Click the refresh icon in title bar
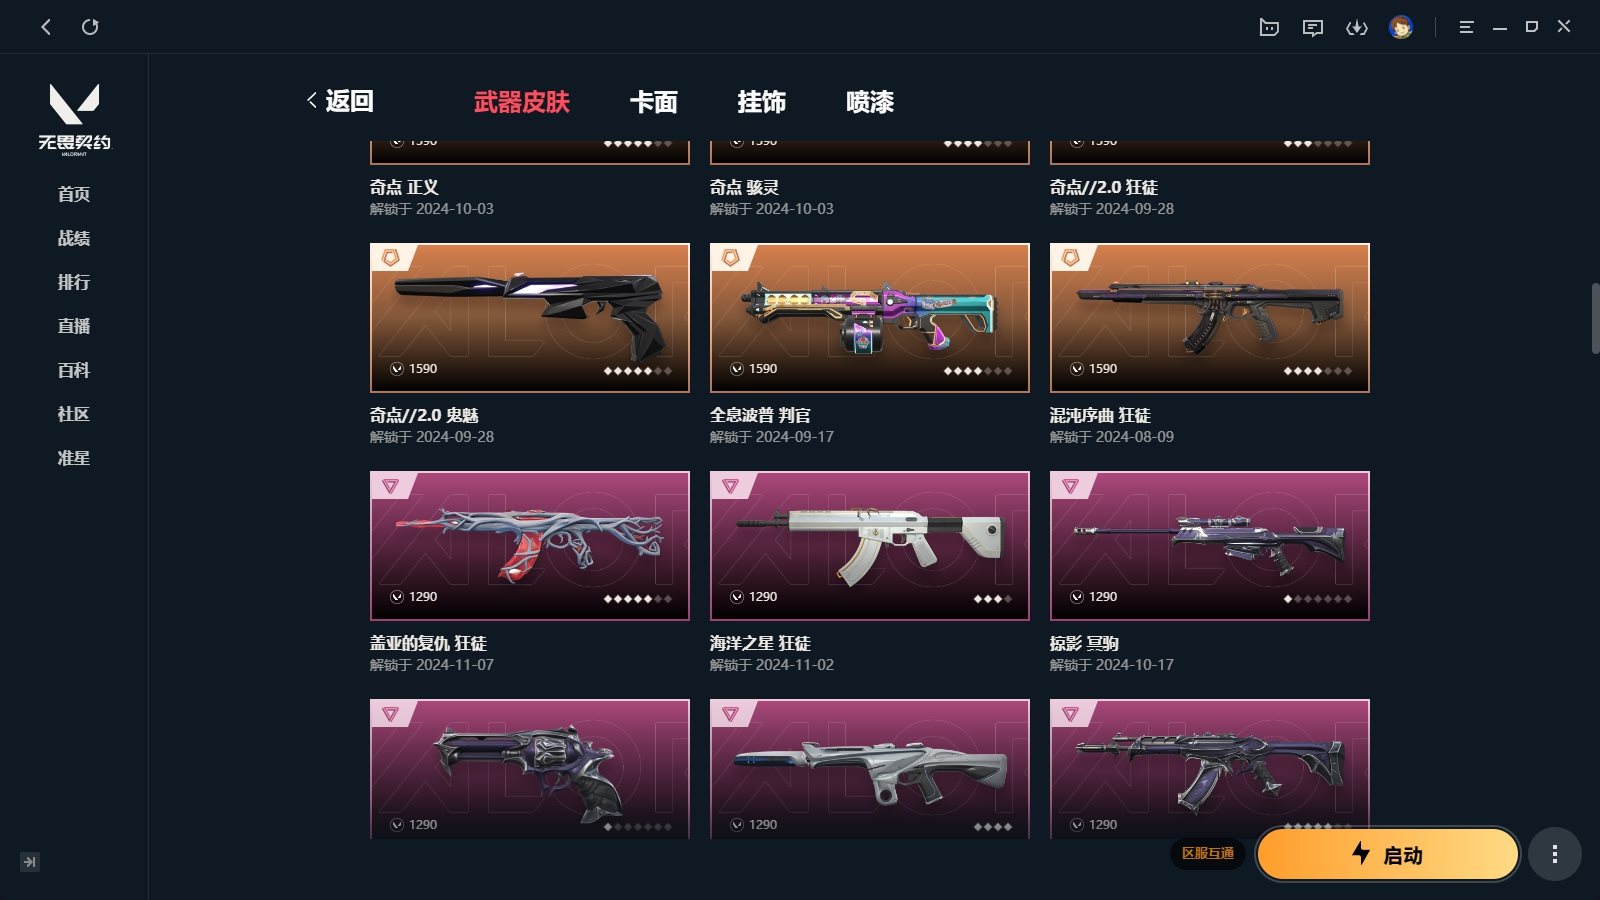This screenshot has width=1600, height=900. [90, 27]
